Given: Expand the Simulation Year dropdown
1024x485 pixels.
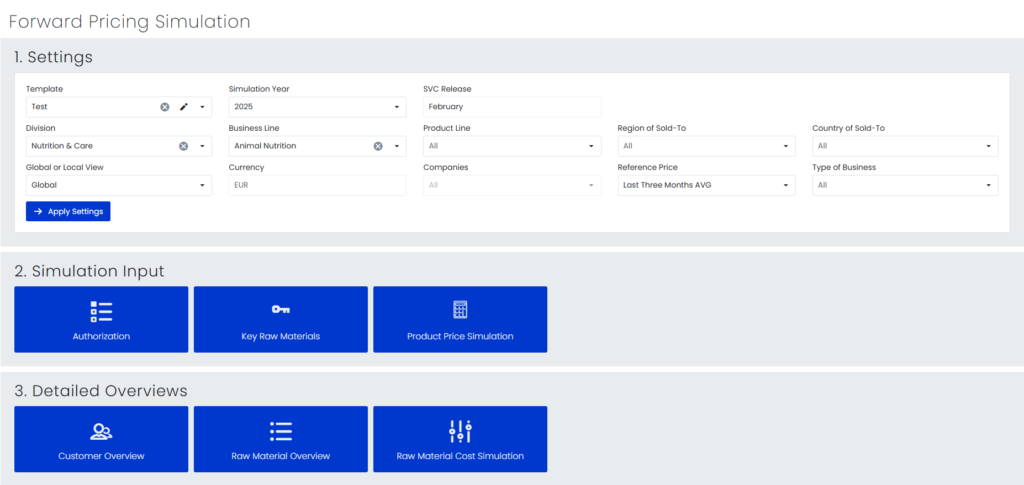Looking at the screenshot, I should click(317, 107).
